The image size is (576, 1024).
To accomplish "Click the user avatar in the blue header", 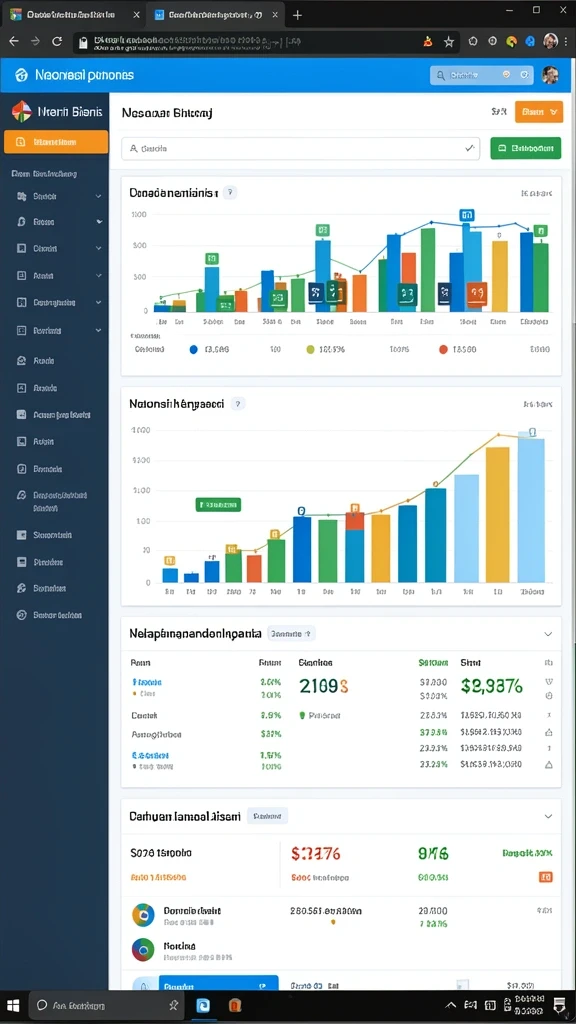I will tap(550, 74).
